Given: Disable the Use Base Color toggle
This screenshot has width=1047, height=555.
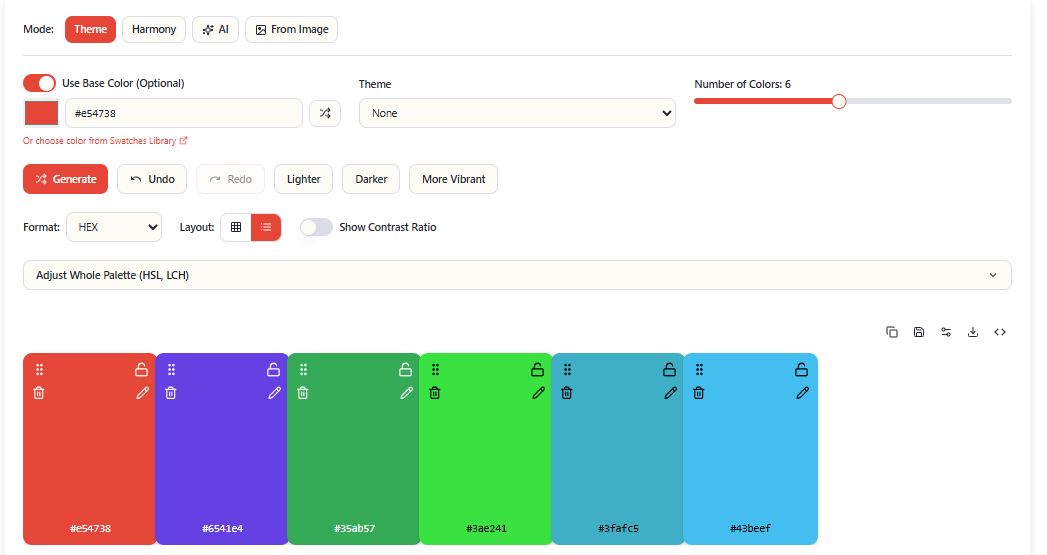Looking at the screenshot, I should pos(39,83).
